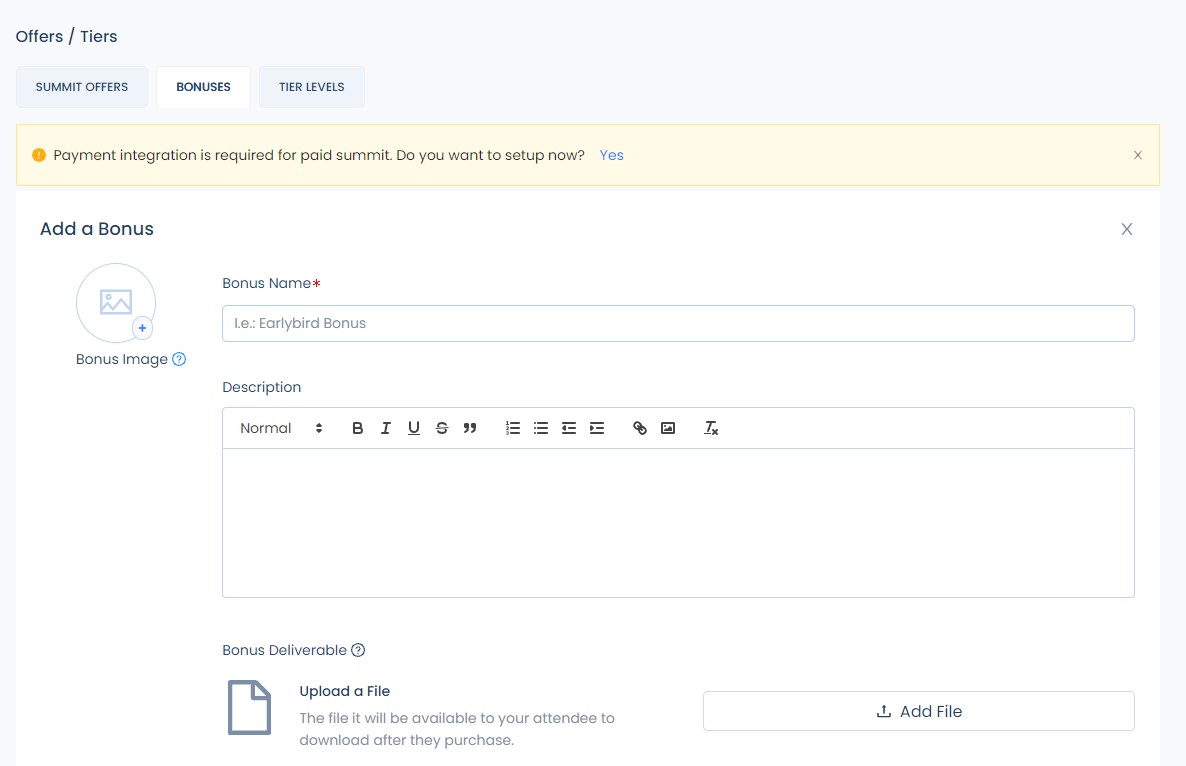Decrease indent in description editor
The height and width of the screenshot is (766, 1186).
(x=569, y=428)
